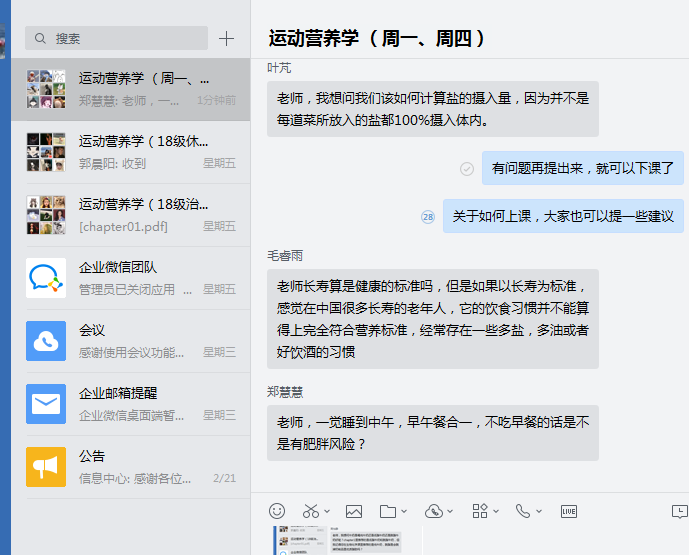
Task: Click the folder file icon
Action: tap(388, 511)
